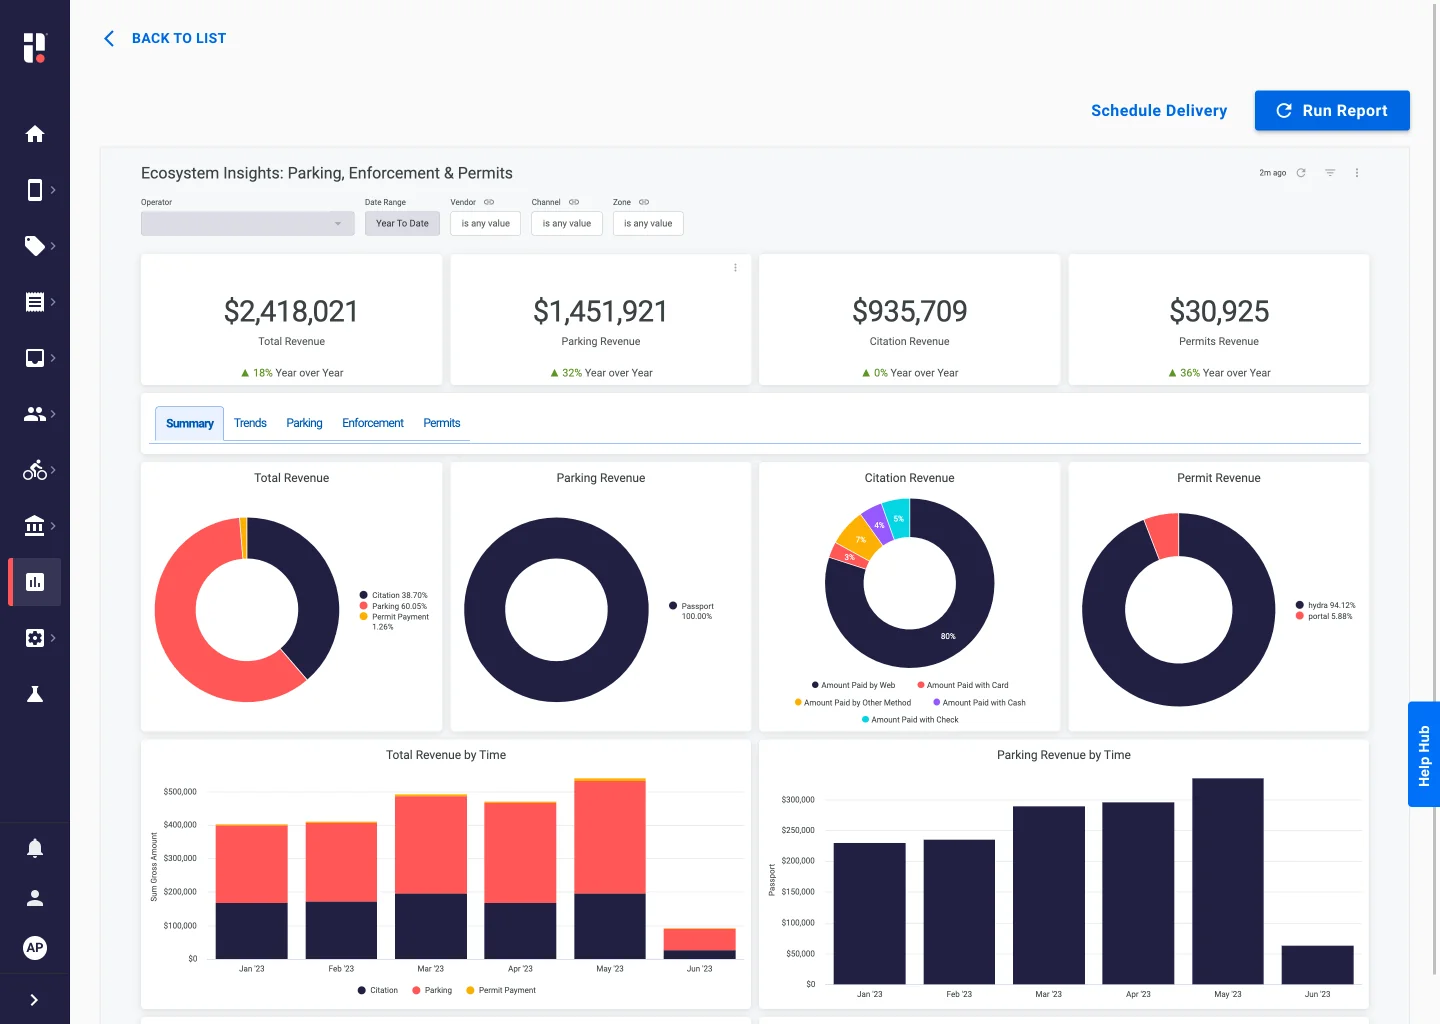Click the home icon in sidebar
Viewport: 1440px width, 1024px height.
tap(35, 134)
